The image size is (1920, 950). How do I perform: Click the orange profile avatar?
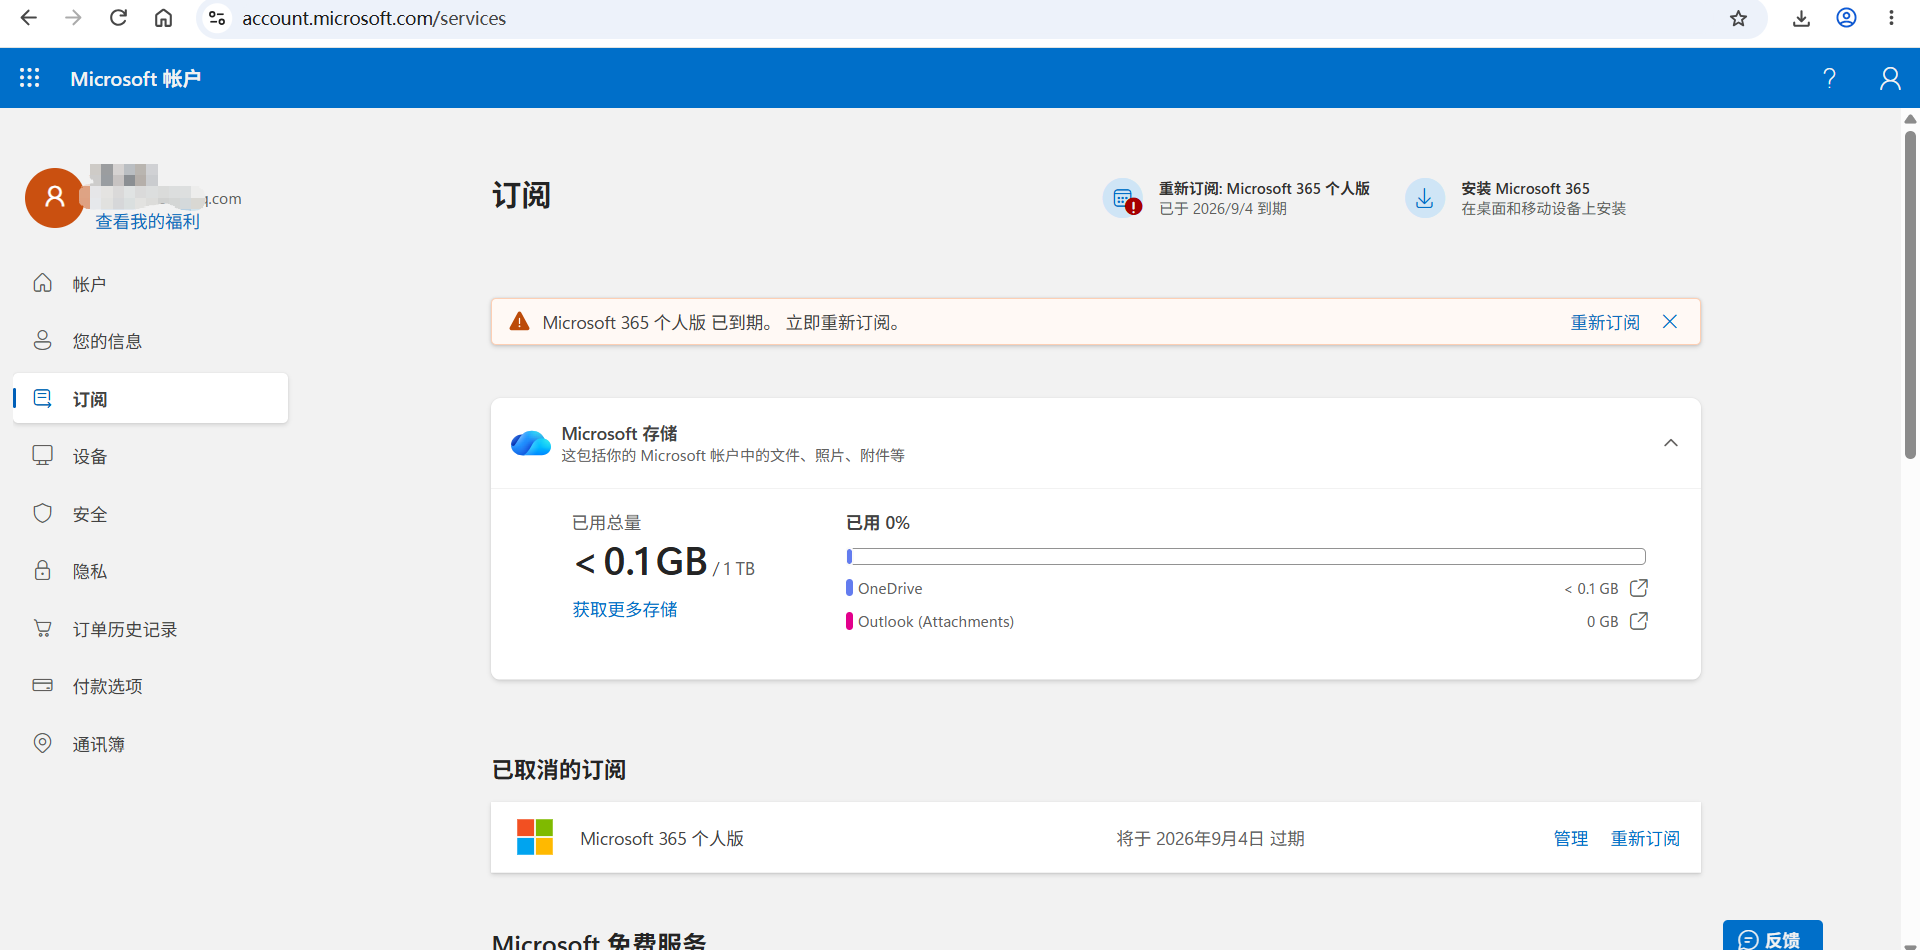point(55,198)
